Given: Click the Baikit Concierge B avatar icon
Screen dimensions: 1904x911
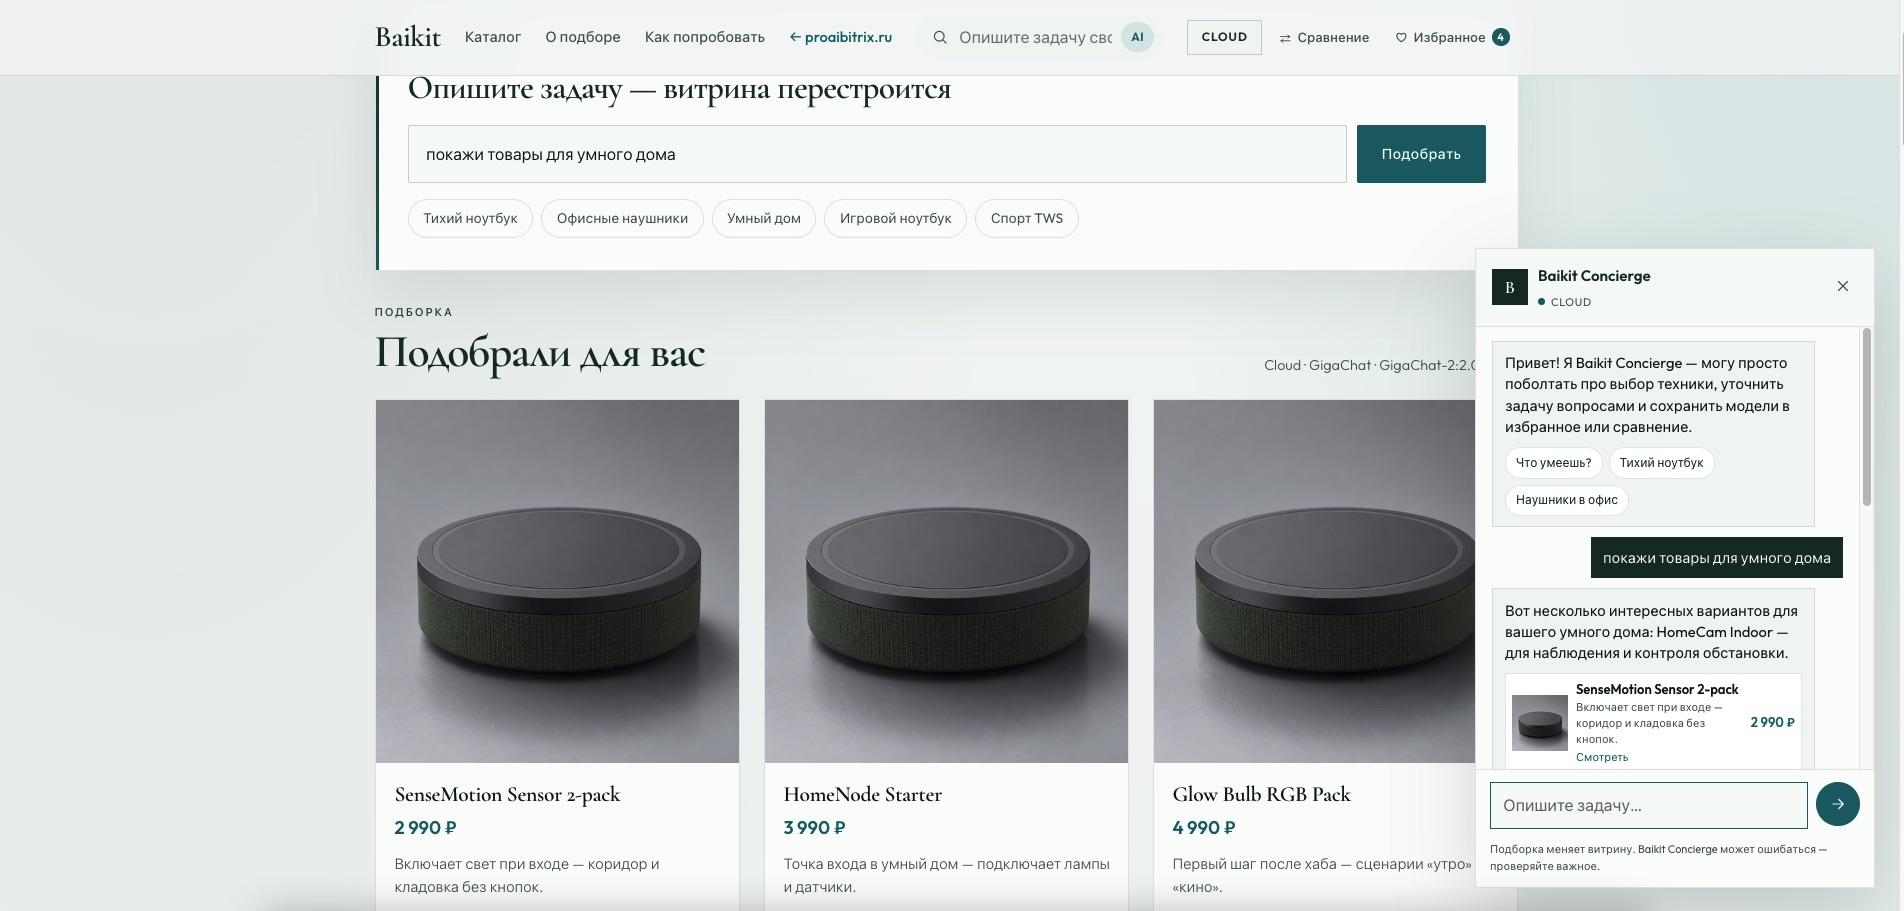Looking at the screenshot, I should (1510, 287).
